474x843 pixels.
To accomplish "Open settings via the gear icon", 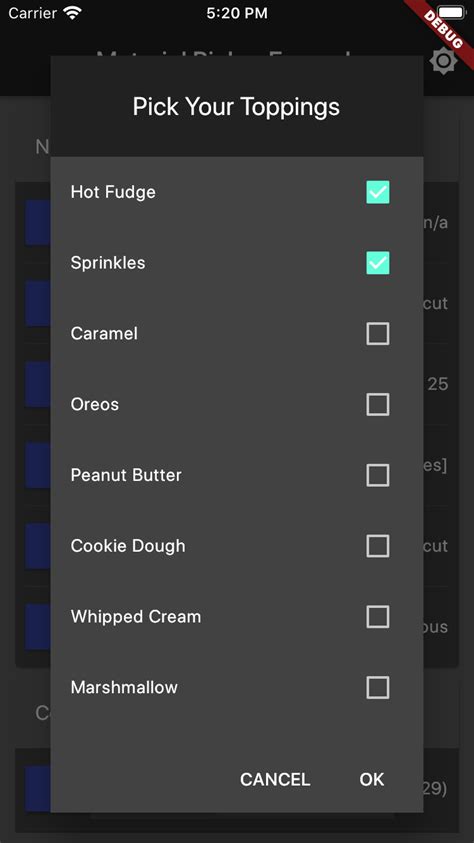I will (443, 61).
